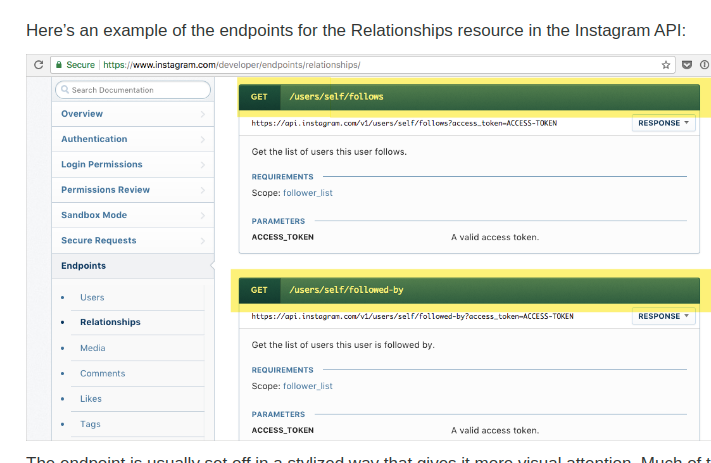This screenshot has width=711, height=463.
Task: Click into the Search Documentation field
Action: pyautogui.click(x=133, y=90)
